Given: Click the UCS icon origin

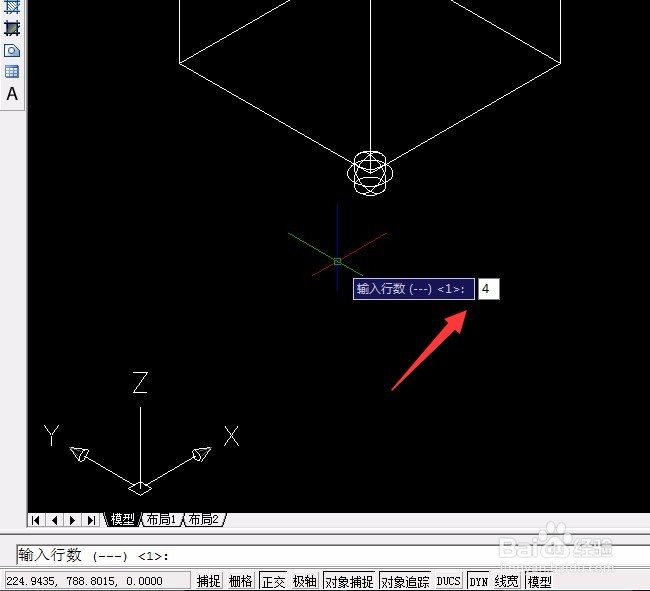Looking at the screenshot, I should pyautogui.click(x=140, y=488).
